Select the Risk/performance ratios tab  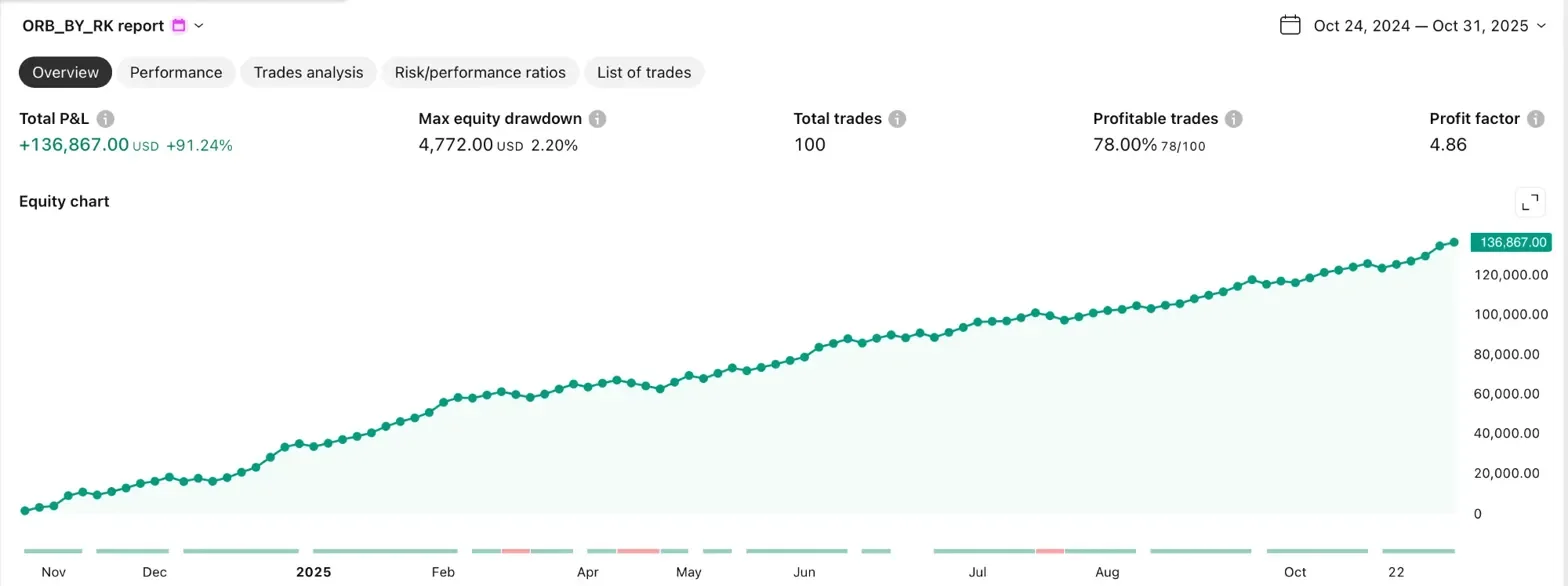(x=480, y=72)
